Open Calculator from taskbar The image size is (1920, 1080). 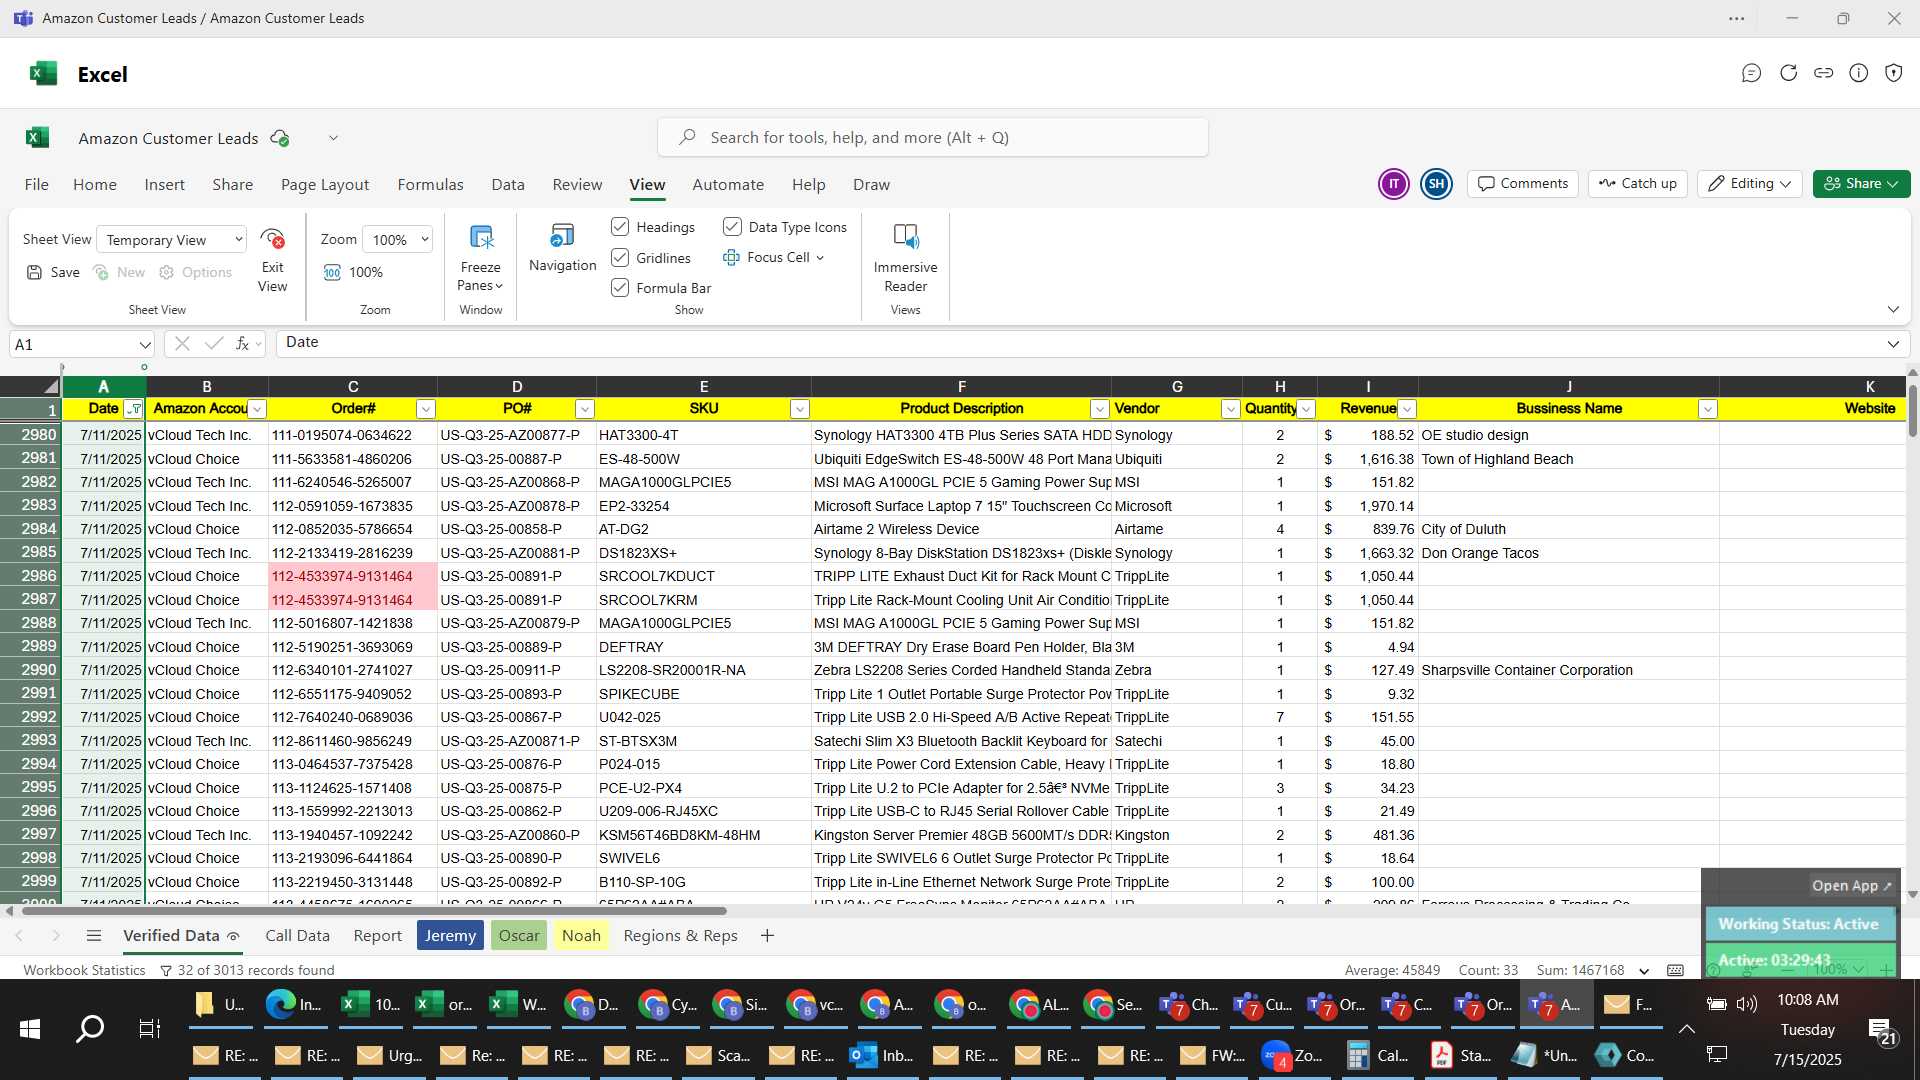pyautogui.click(x=1379, y=1055)
